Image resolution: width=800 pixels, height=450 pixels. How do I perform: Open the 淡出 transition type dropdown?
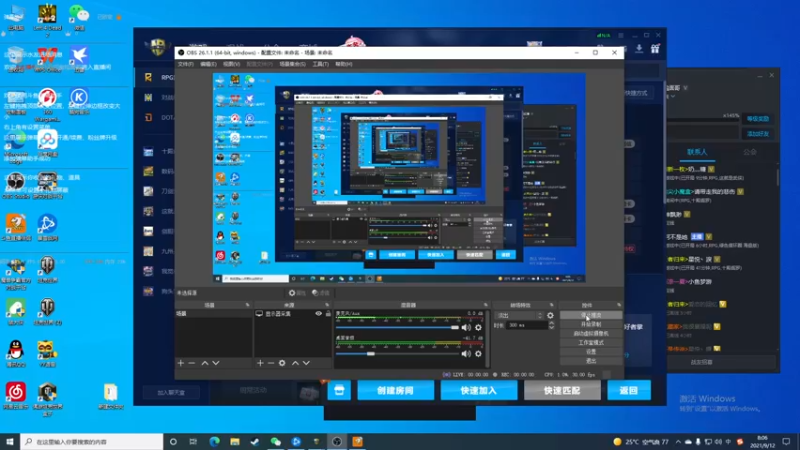click(519, 315)
